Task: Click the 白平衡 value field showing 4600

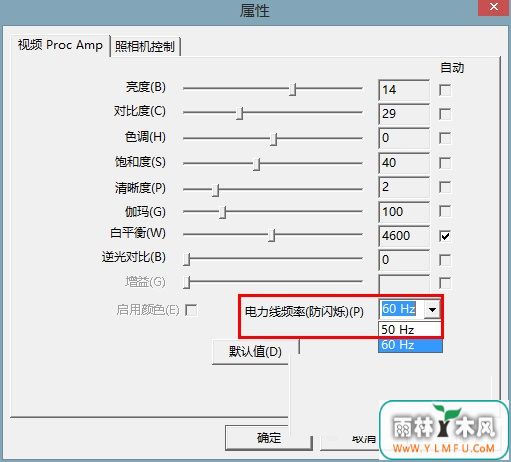Action: [404, 236]
